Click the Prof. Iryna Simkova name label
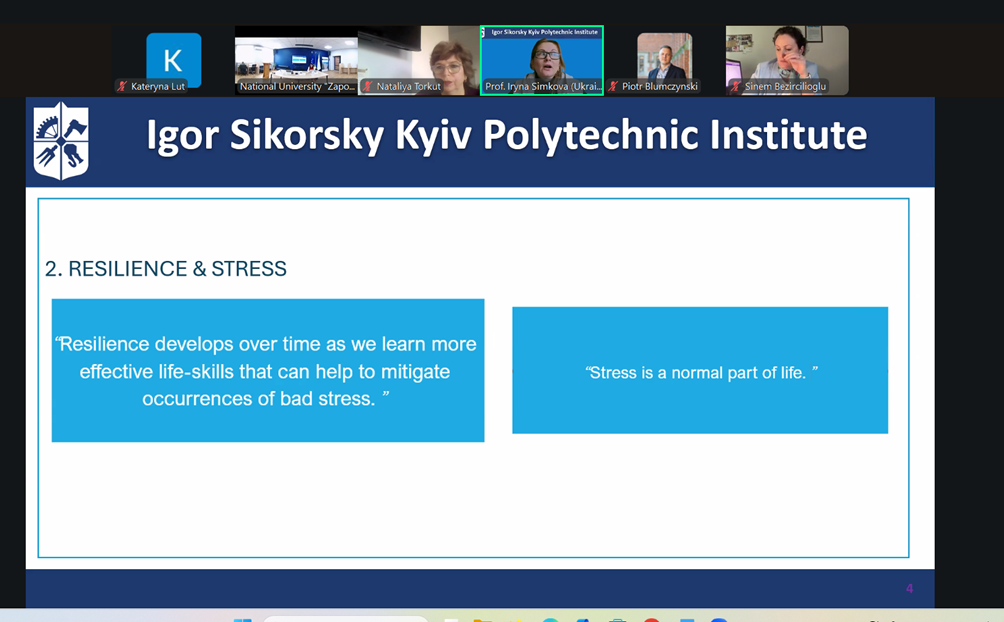Image resolution: width=1004 pixels, height=622 pixels. coord(543,87)
